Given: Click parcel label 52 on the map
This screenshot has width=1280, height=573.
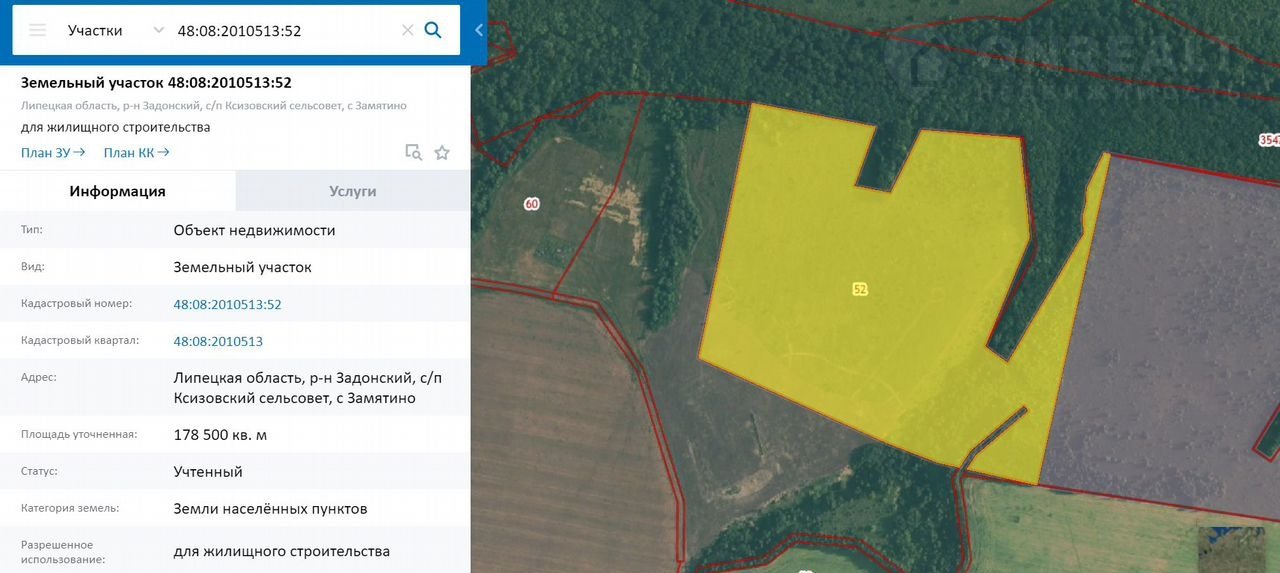Looking at the screenshot, I should pyautogui.click(x=860, y=289).
